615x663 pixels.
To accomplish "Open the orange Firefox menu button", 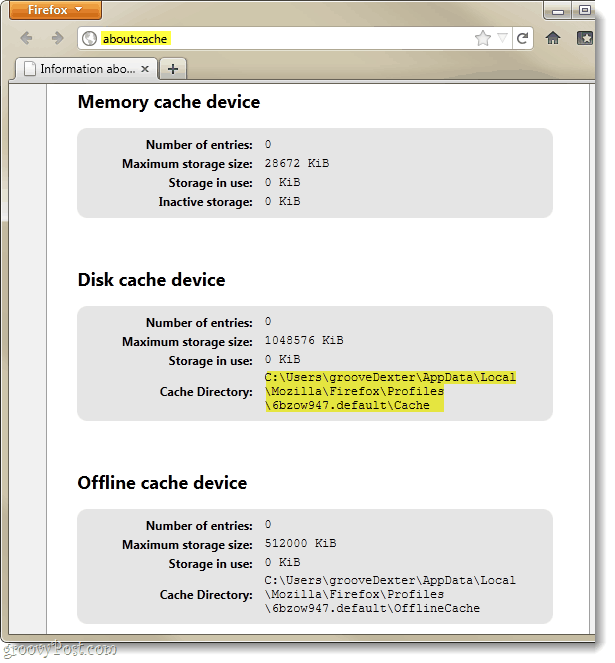I will pos(55,10).
